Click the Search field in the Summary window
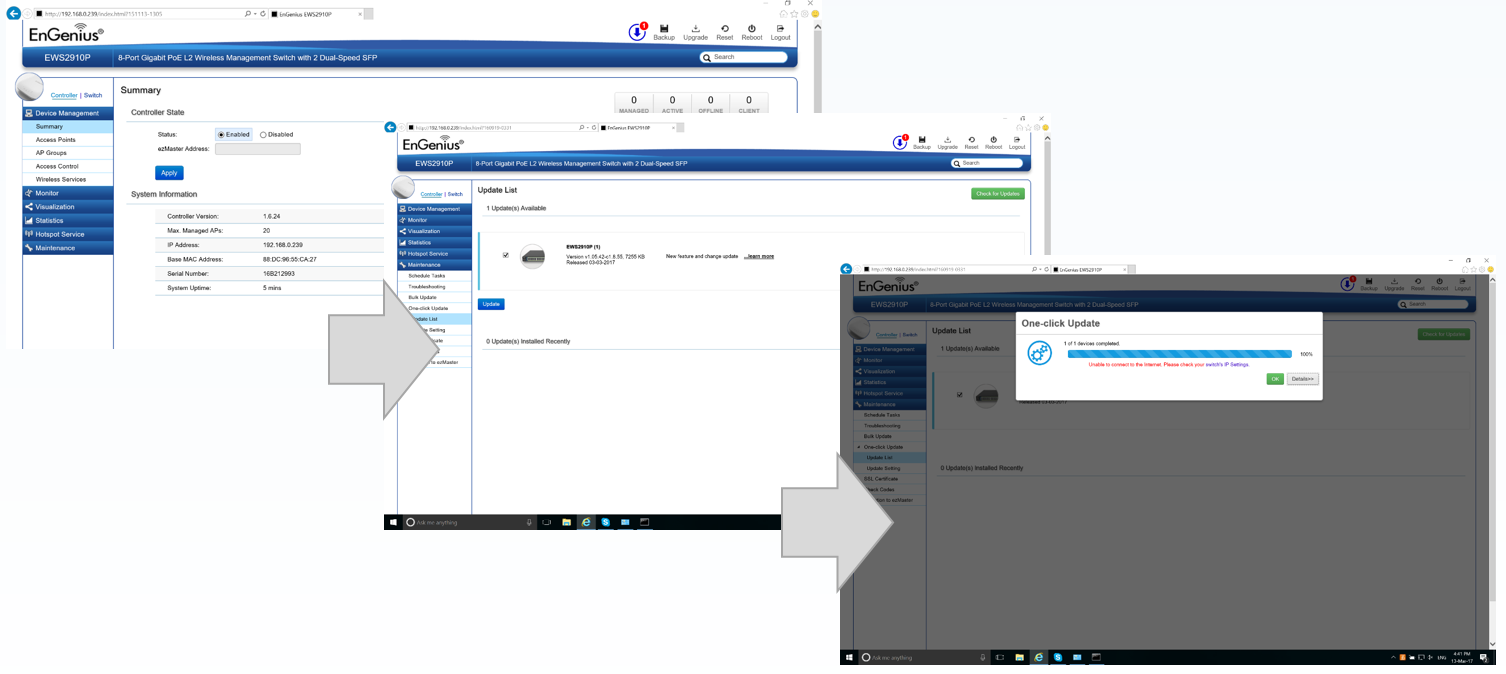Screen dimensions: 1506x674 [x=744, y=57]
